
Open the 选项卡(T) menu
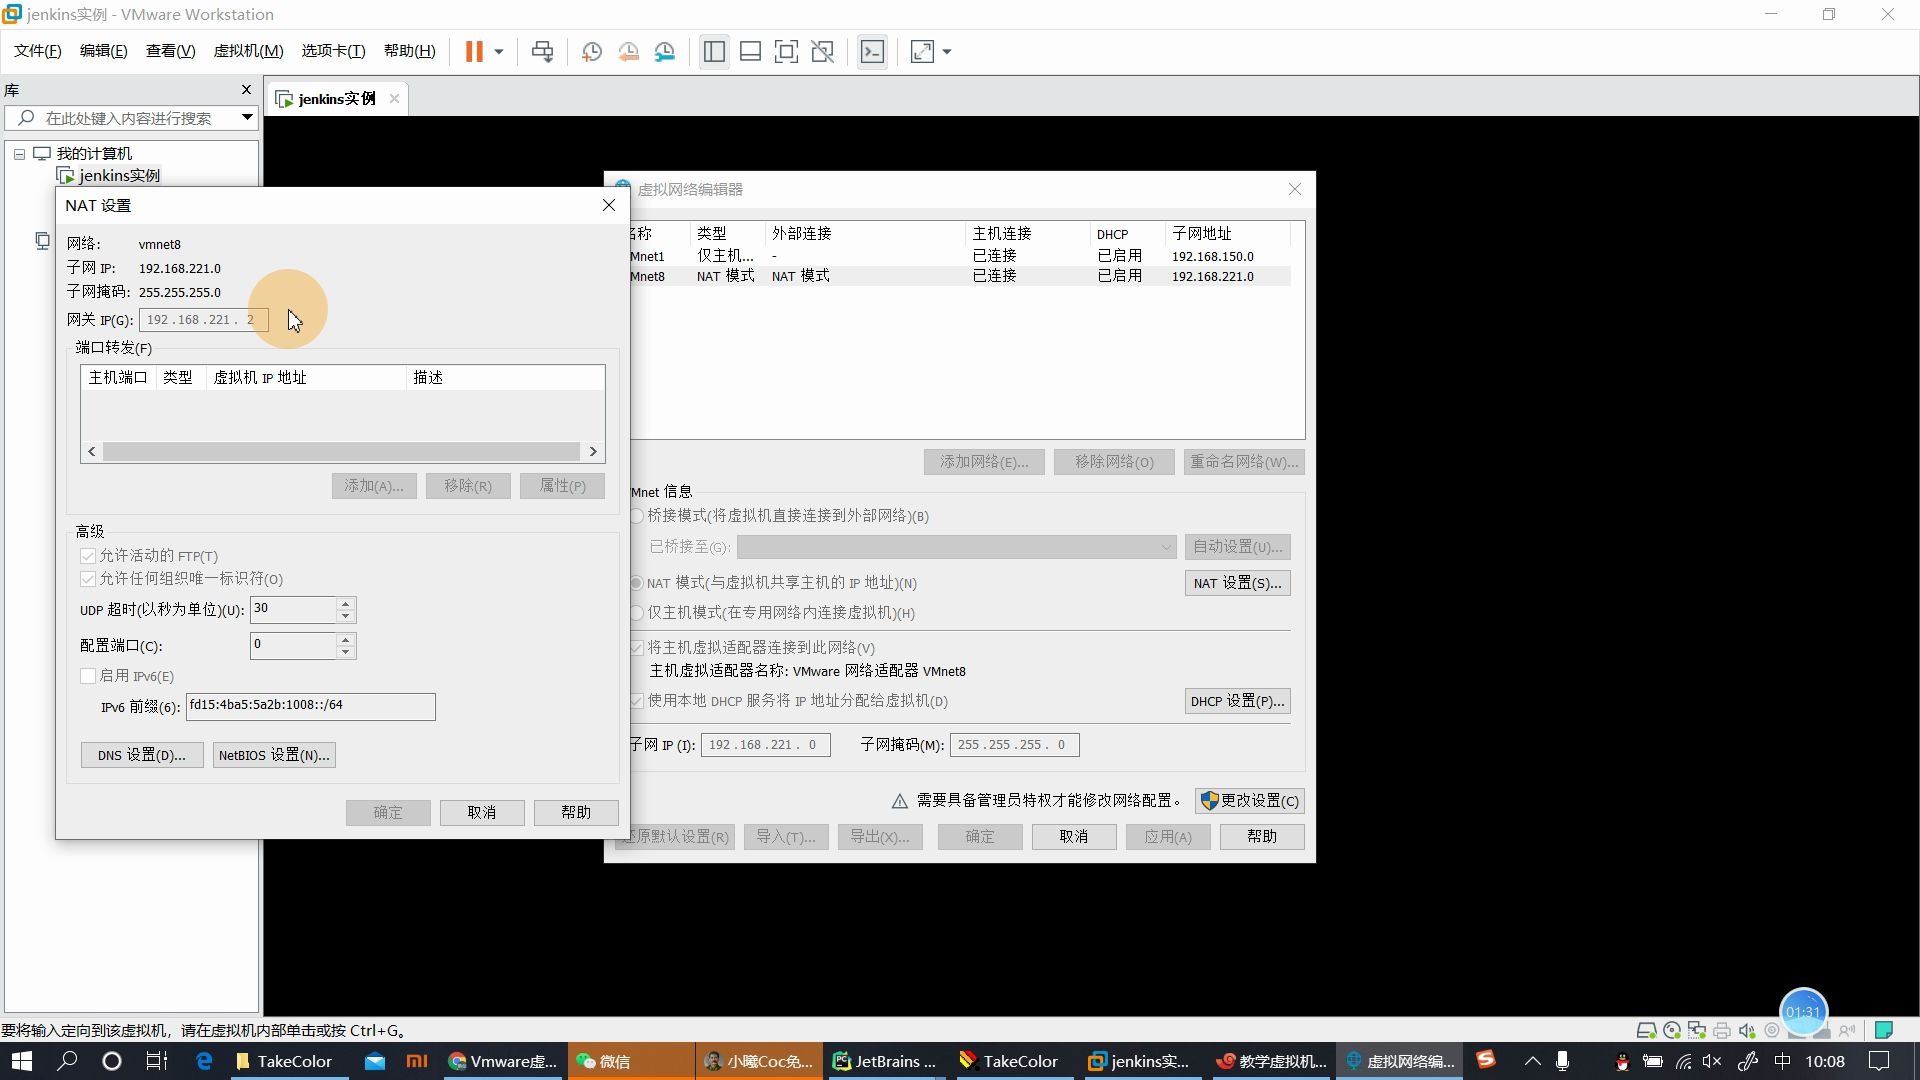(x=333, y=51)
